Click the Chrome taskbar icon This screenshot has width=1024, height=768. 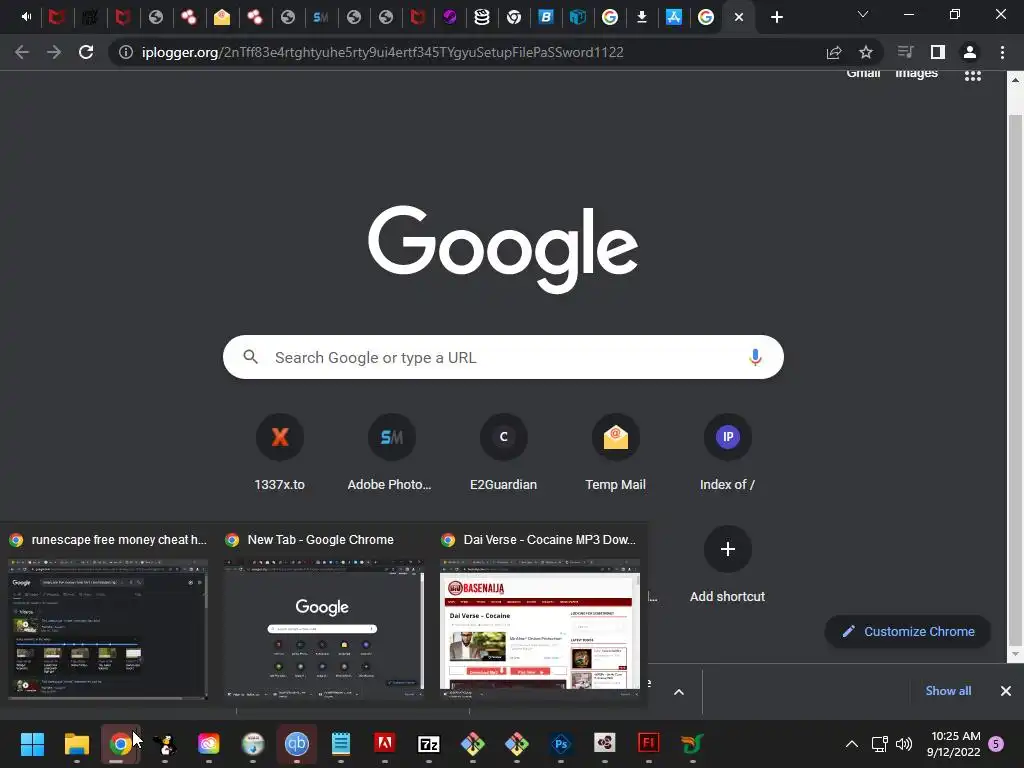tap(120, 744)
